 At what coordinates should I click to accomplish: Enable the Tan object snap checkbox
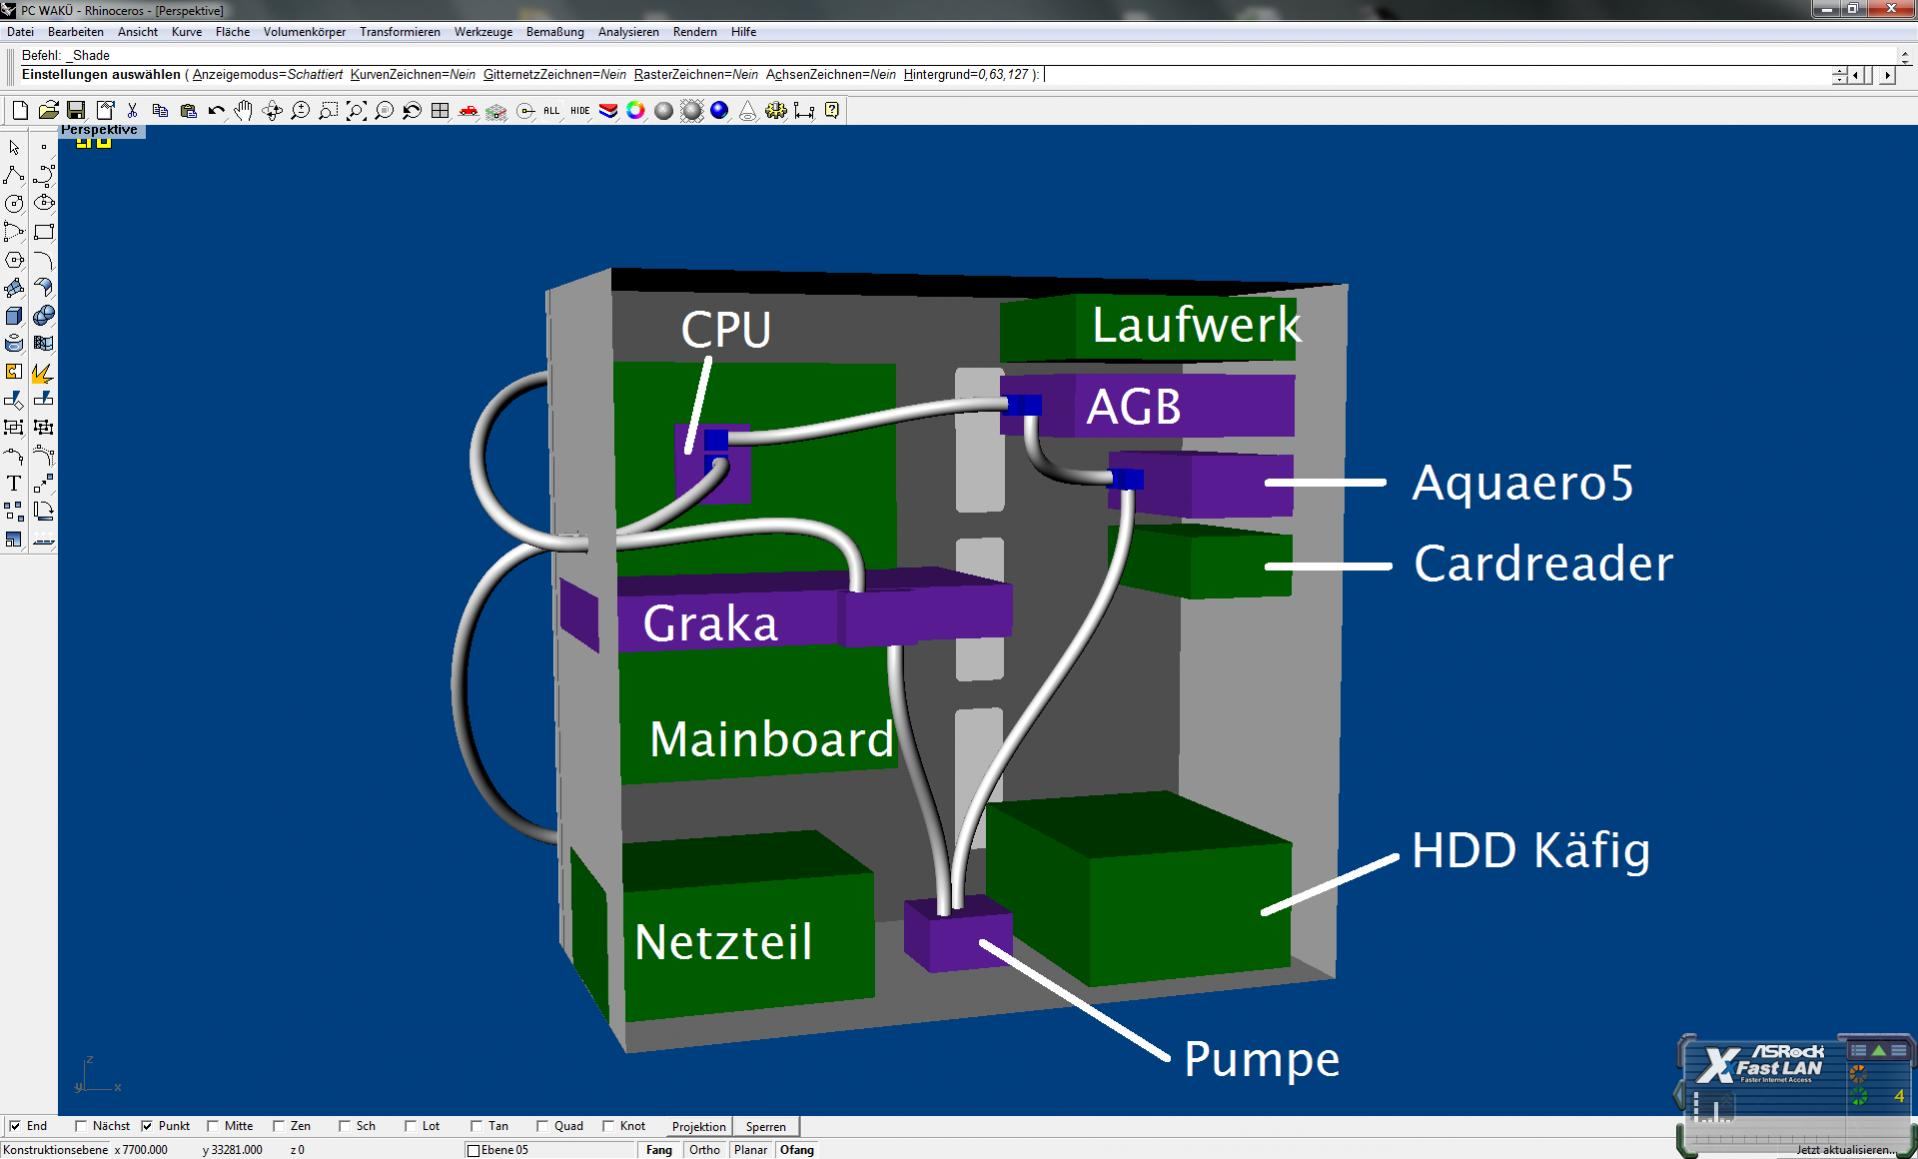click(476, 1126)
